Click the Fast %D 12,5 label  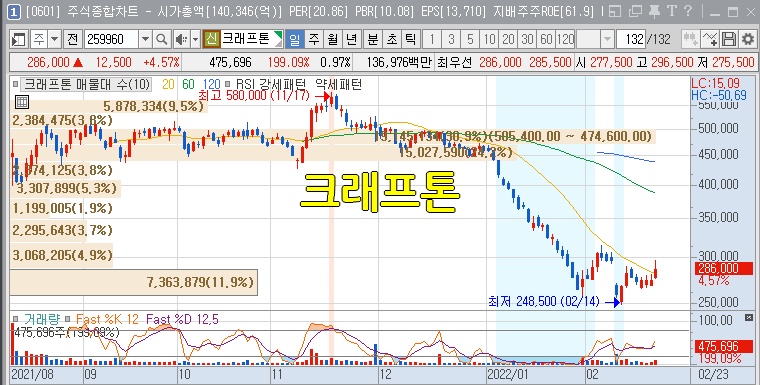[x=182, y=319]
